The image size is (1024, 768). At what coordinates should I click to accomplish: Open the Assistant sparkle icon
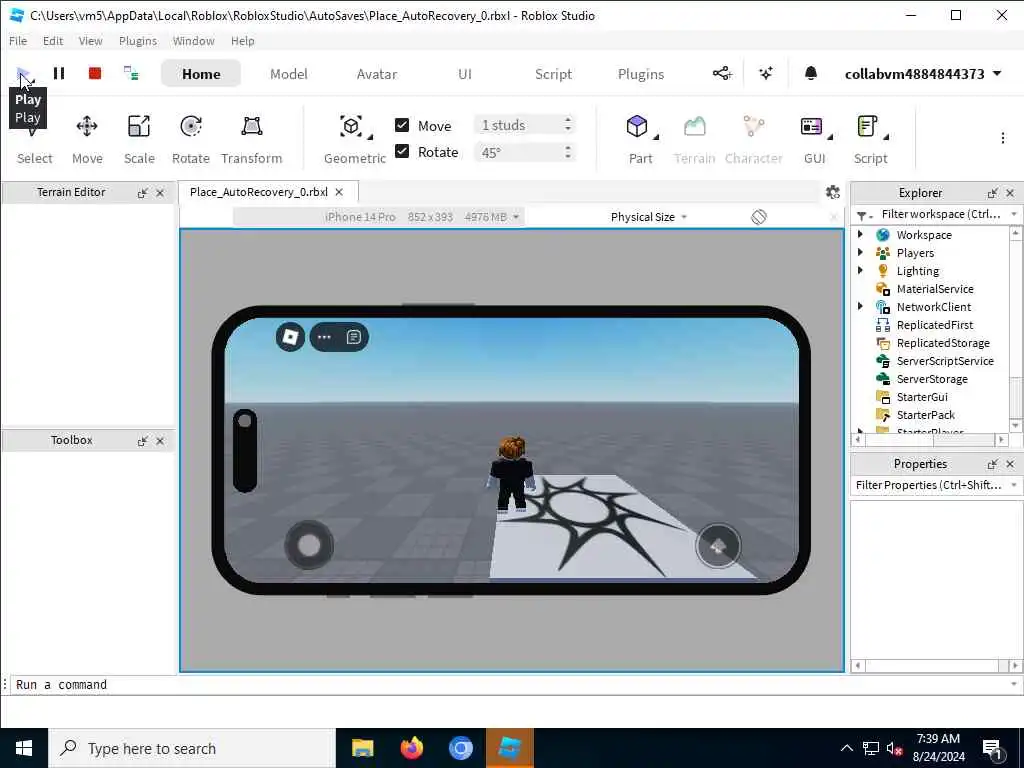(x=766, y=73)
